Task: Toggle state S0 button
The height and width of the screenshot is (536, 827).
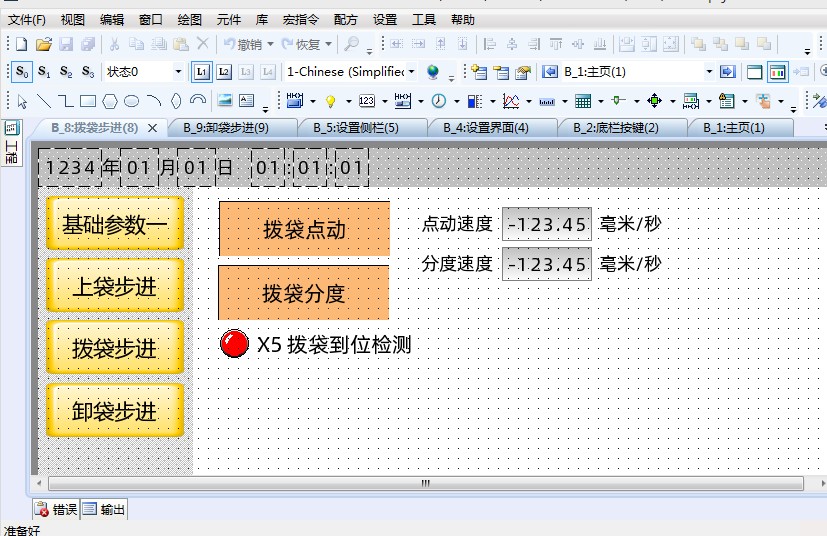Action: 22,72
